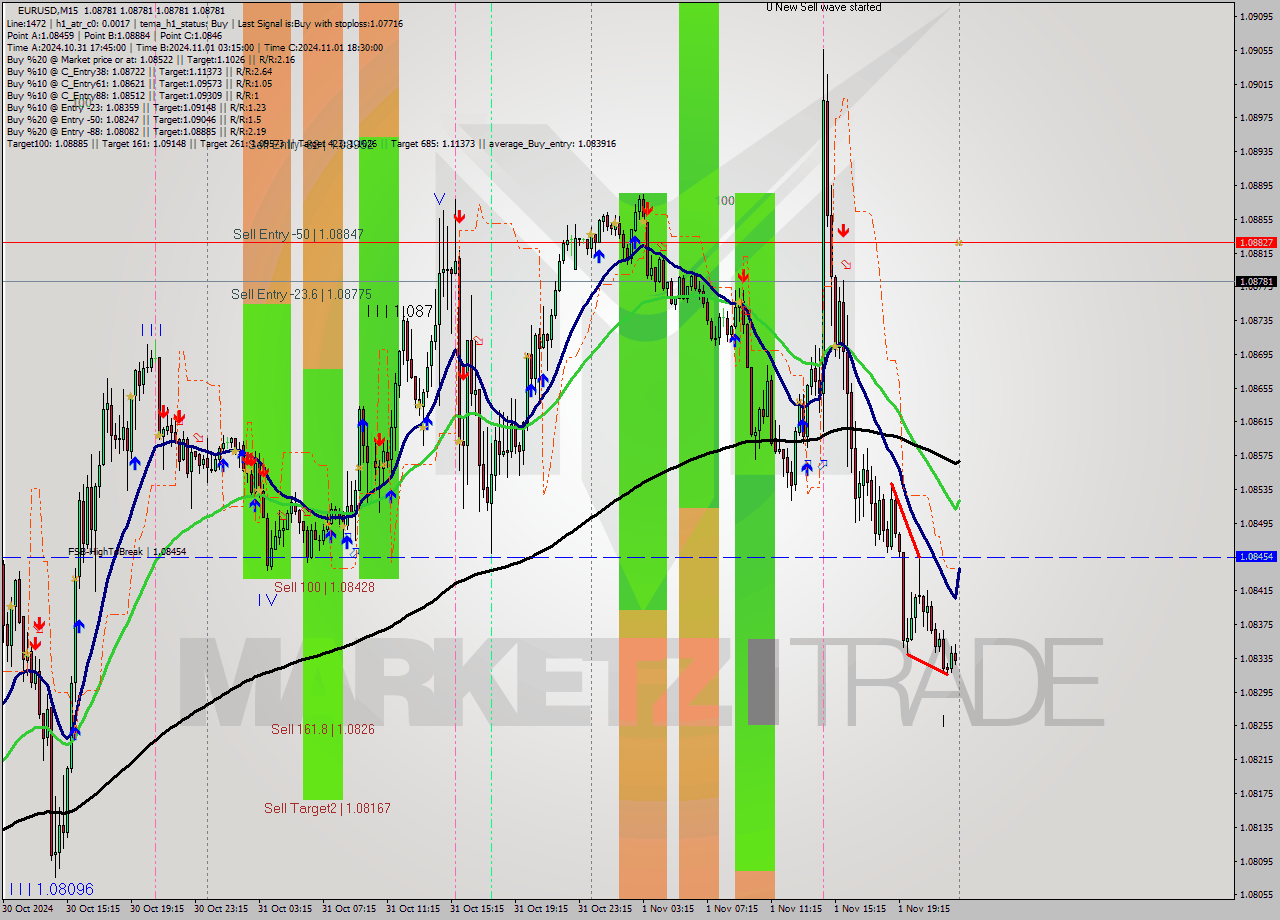Screen dimensions: 1280x920
Task: Click the 1.08975 price axis value
Action: pyautogui.click(x=1256, y=118)
